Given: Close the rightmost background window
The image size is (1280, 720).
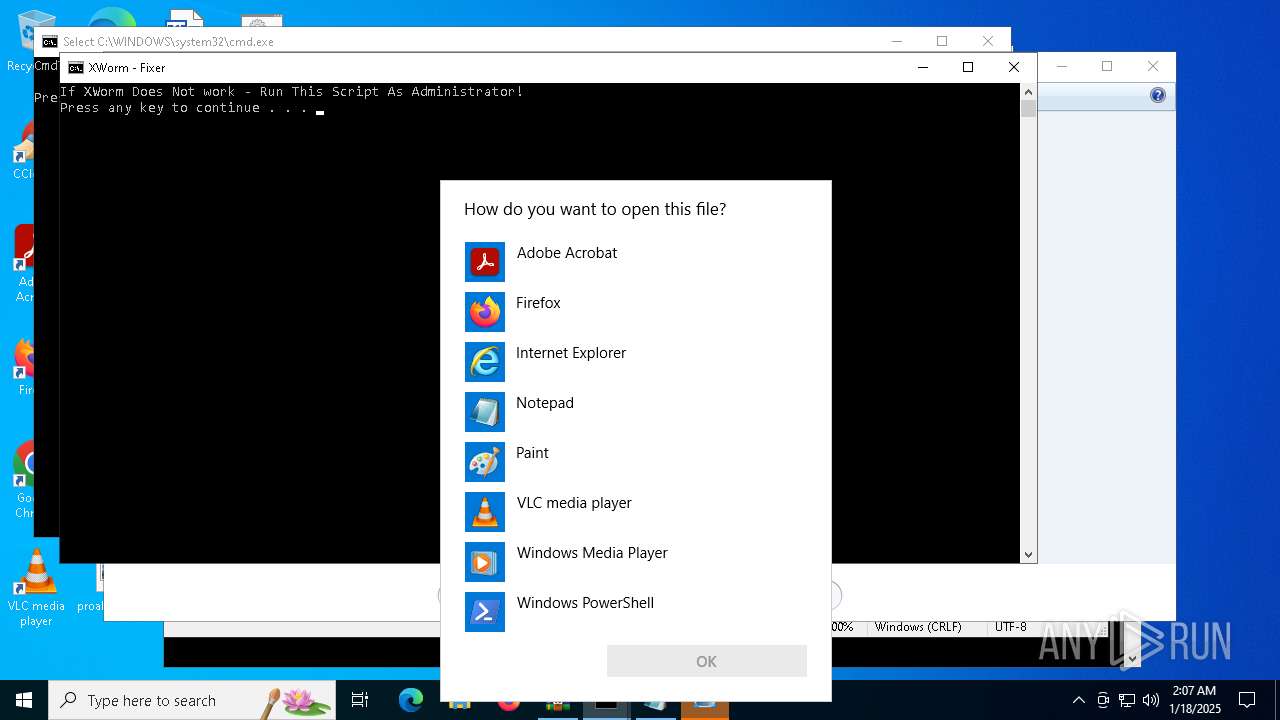Looking at the screenshot, I should tap(1153, 66).
